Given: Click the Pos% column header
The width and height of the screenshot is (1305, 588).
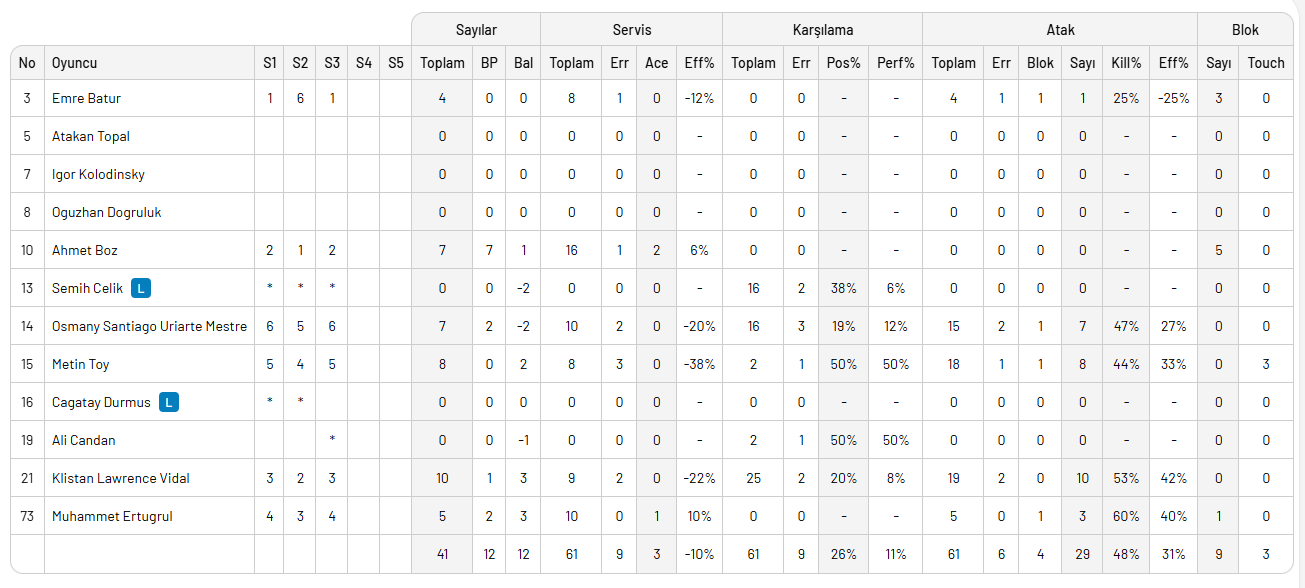Looking at the screenshot, I should 843,63.
